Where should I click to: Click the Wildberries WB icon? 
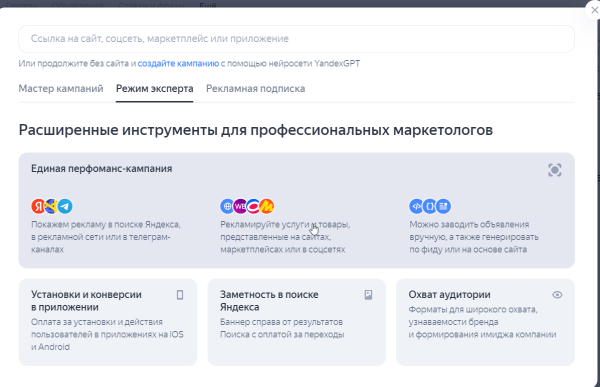pyautogui.click(x=240, y=206)
